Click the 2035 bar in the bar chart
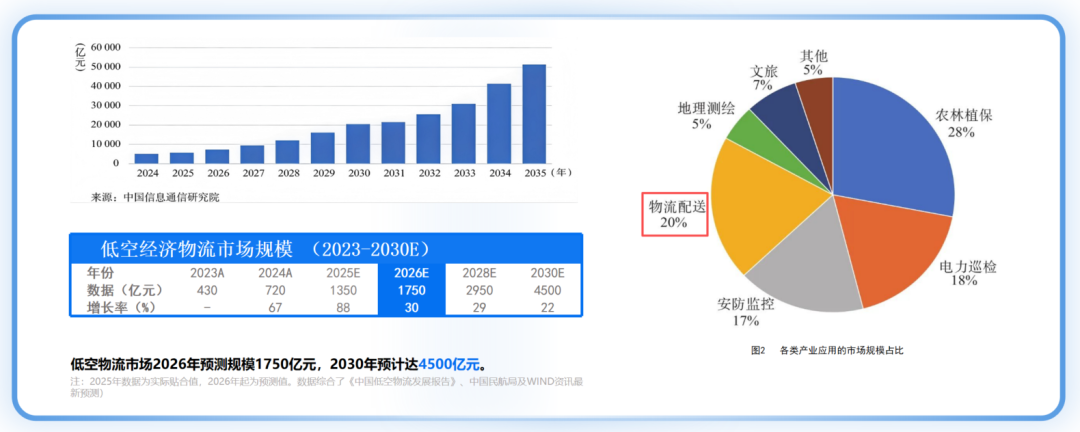The image size is (1080, 432). pyautogui.click(x=534, y=114)
